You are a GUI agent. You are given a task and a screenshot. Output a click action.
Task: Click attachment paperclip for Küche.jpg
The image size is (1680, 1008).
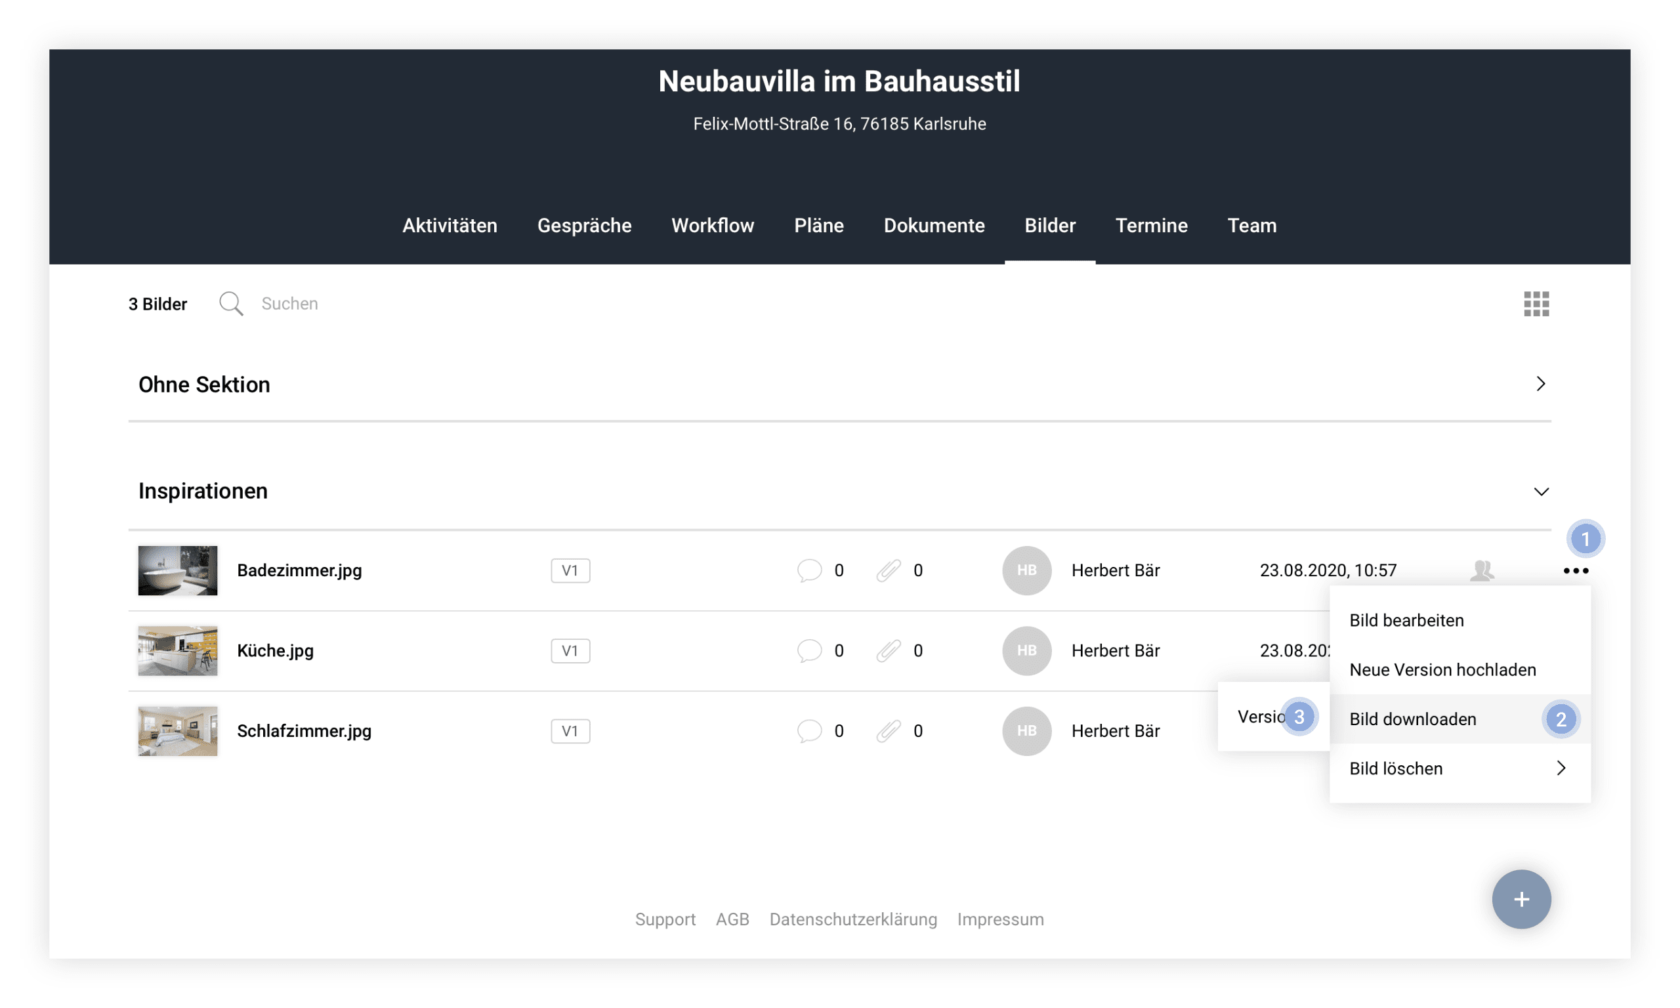pyautogui.click(x=888, y=651)
